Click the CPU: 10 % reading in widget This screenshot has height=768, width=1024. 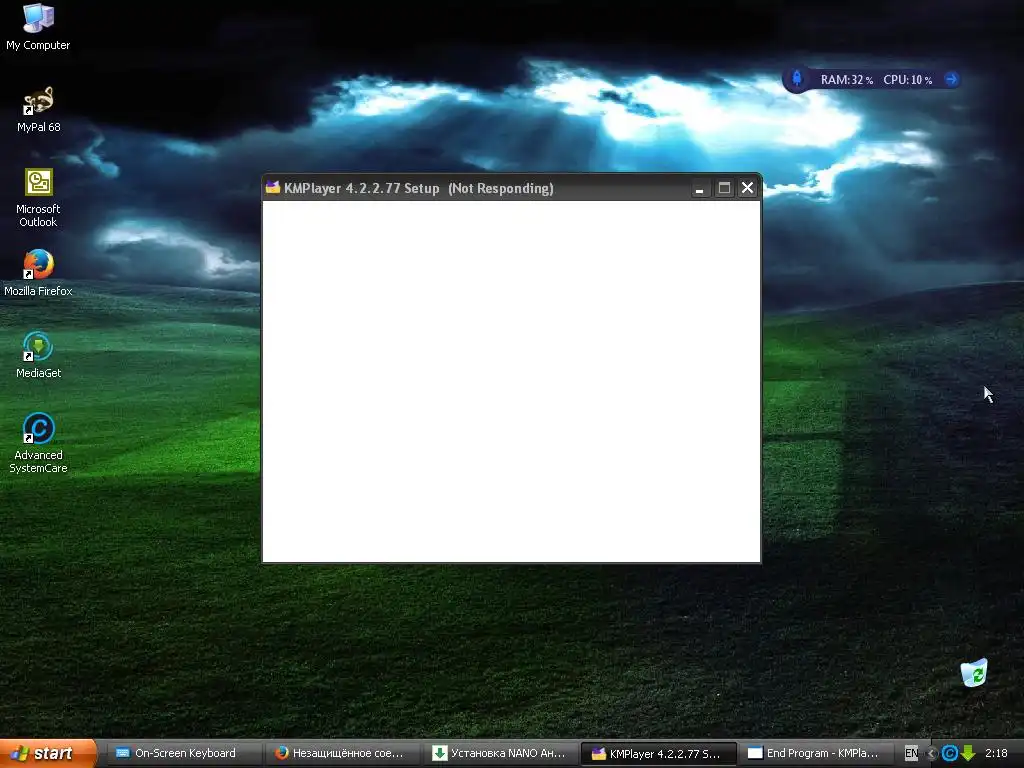click(907, 80)
